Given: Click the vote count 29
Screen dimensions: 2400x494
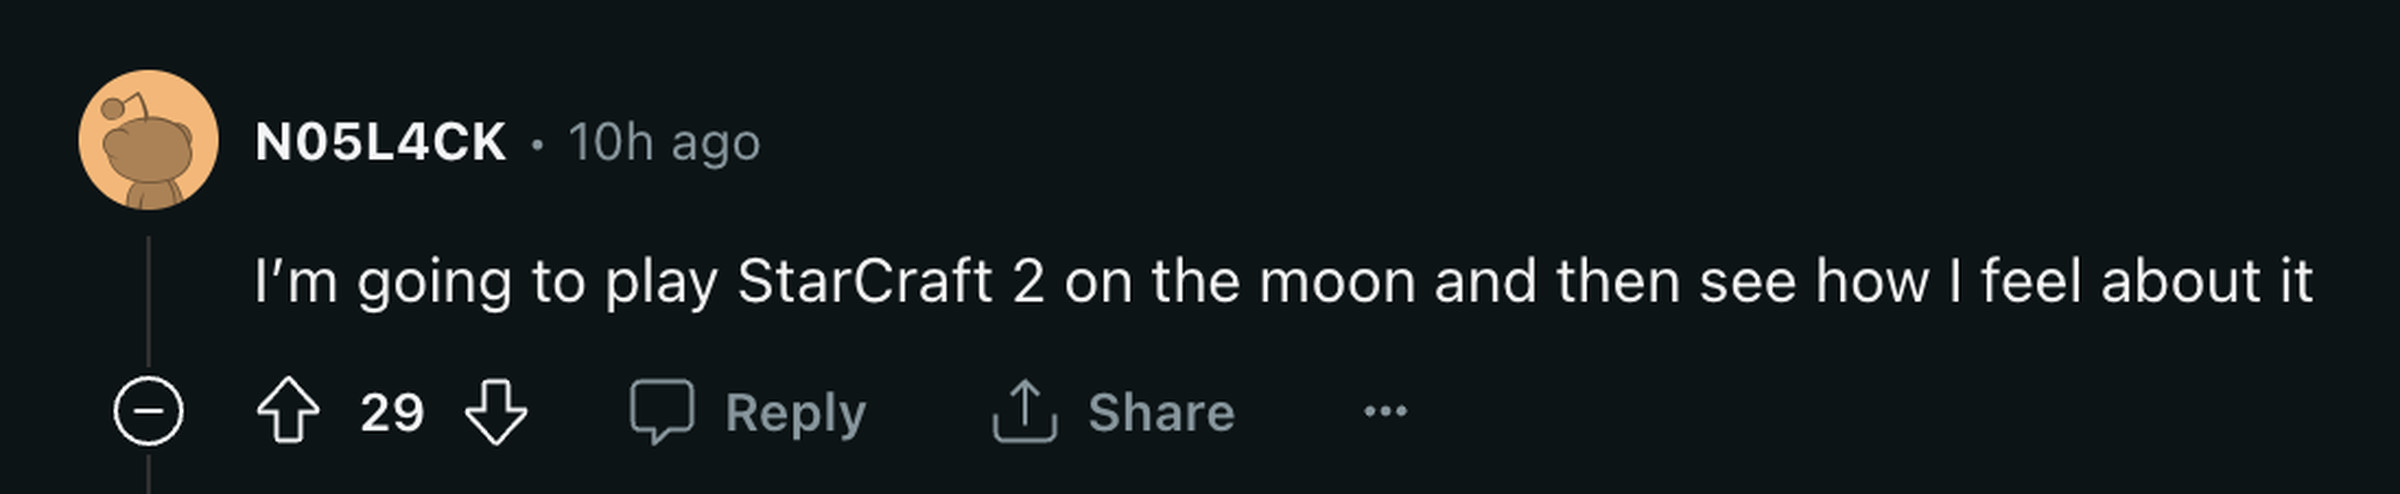Looking at the screenshot, I should coord(392,412).
